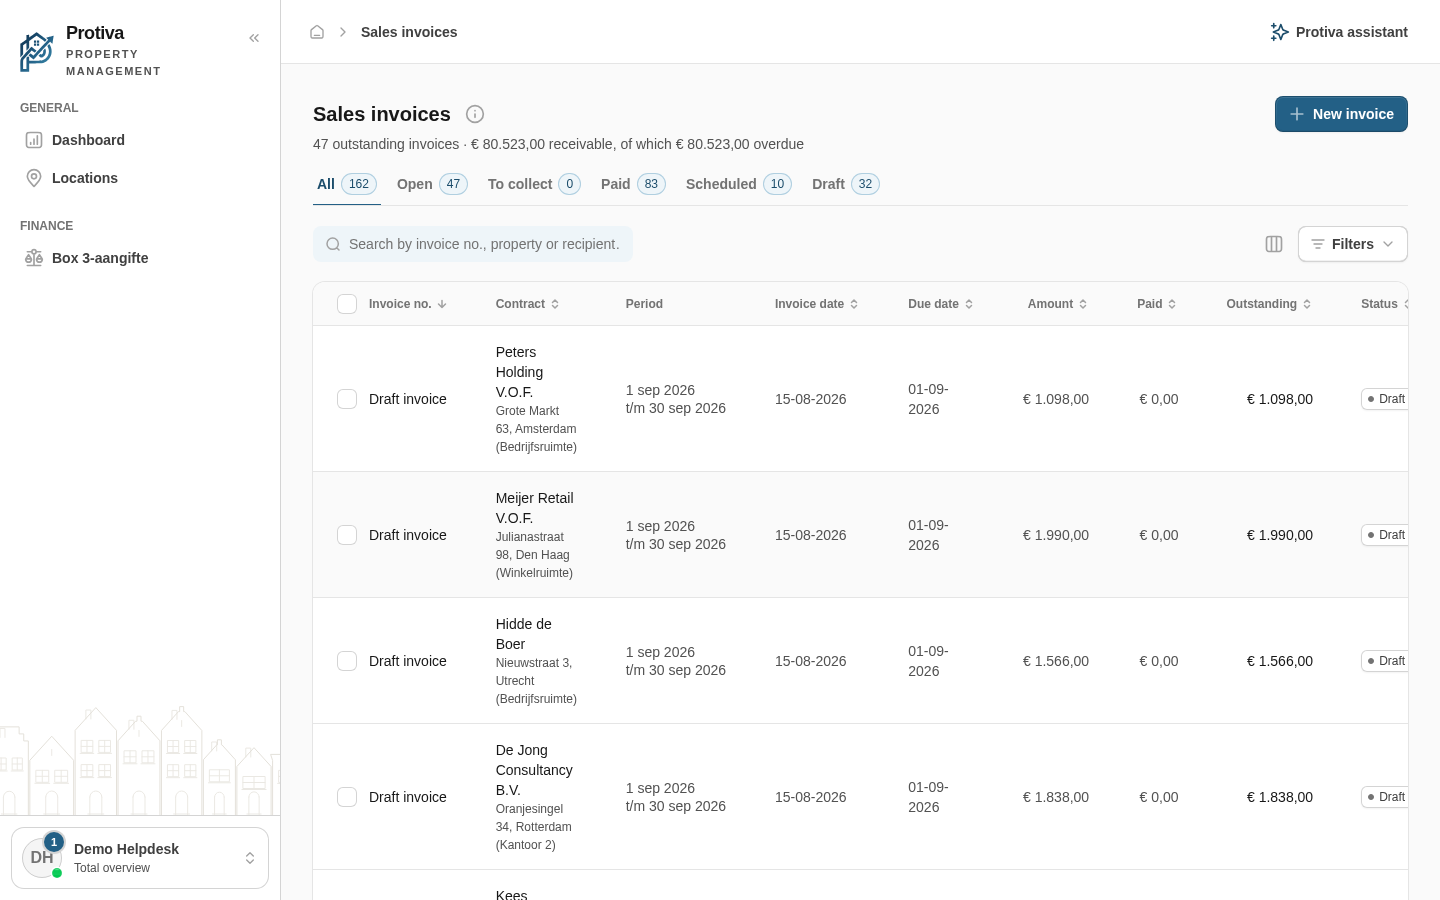This screenshot has width=1440, height=900.
Task: Select the Peters Holding V.O.F. invoice checkbox
Action: (x=347, y=399)
